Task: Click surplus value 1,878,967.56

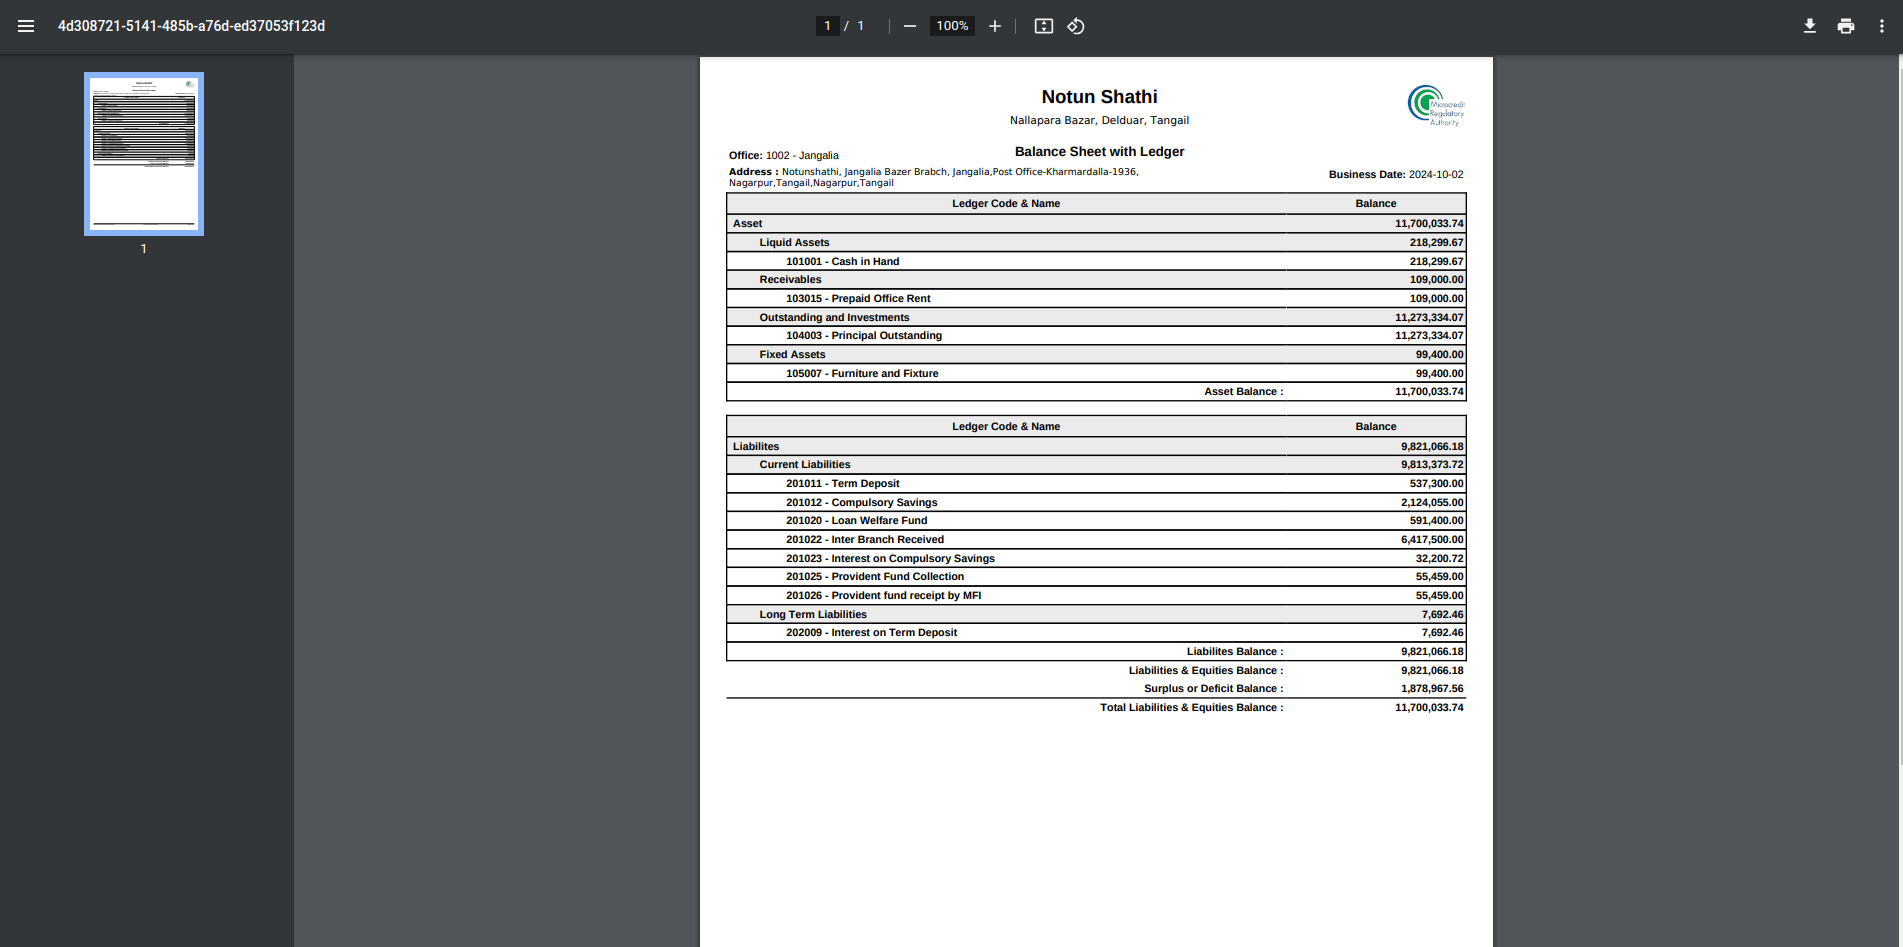Action: [1432, 689]
